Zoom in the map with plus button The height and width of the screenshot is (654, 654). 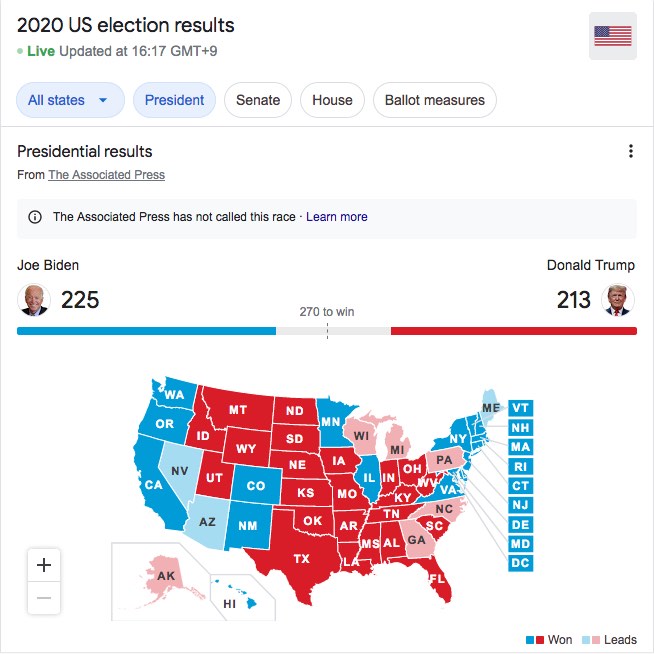point(44,565)
